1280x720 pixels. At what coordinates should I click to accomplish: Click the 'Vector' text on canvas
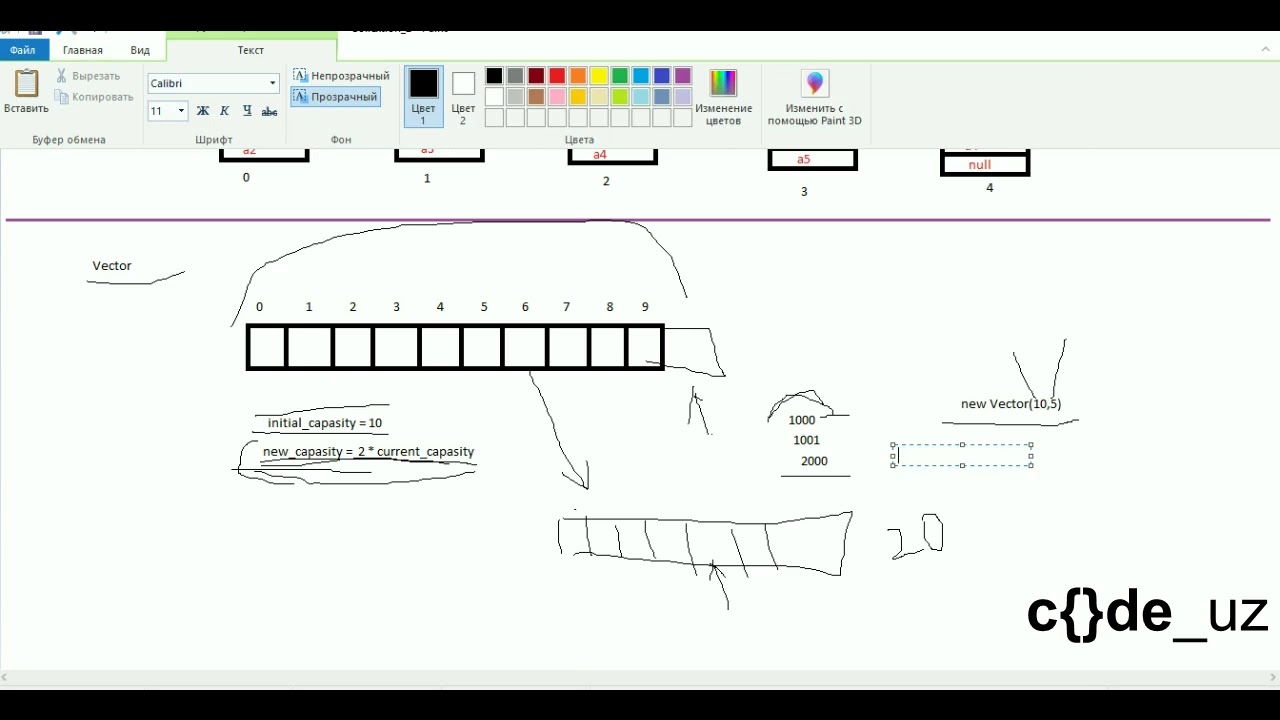point(112,266)
